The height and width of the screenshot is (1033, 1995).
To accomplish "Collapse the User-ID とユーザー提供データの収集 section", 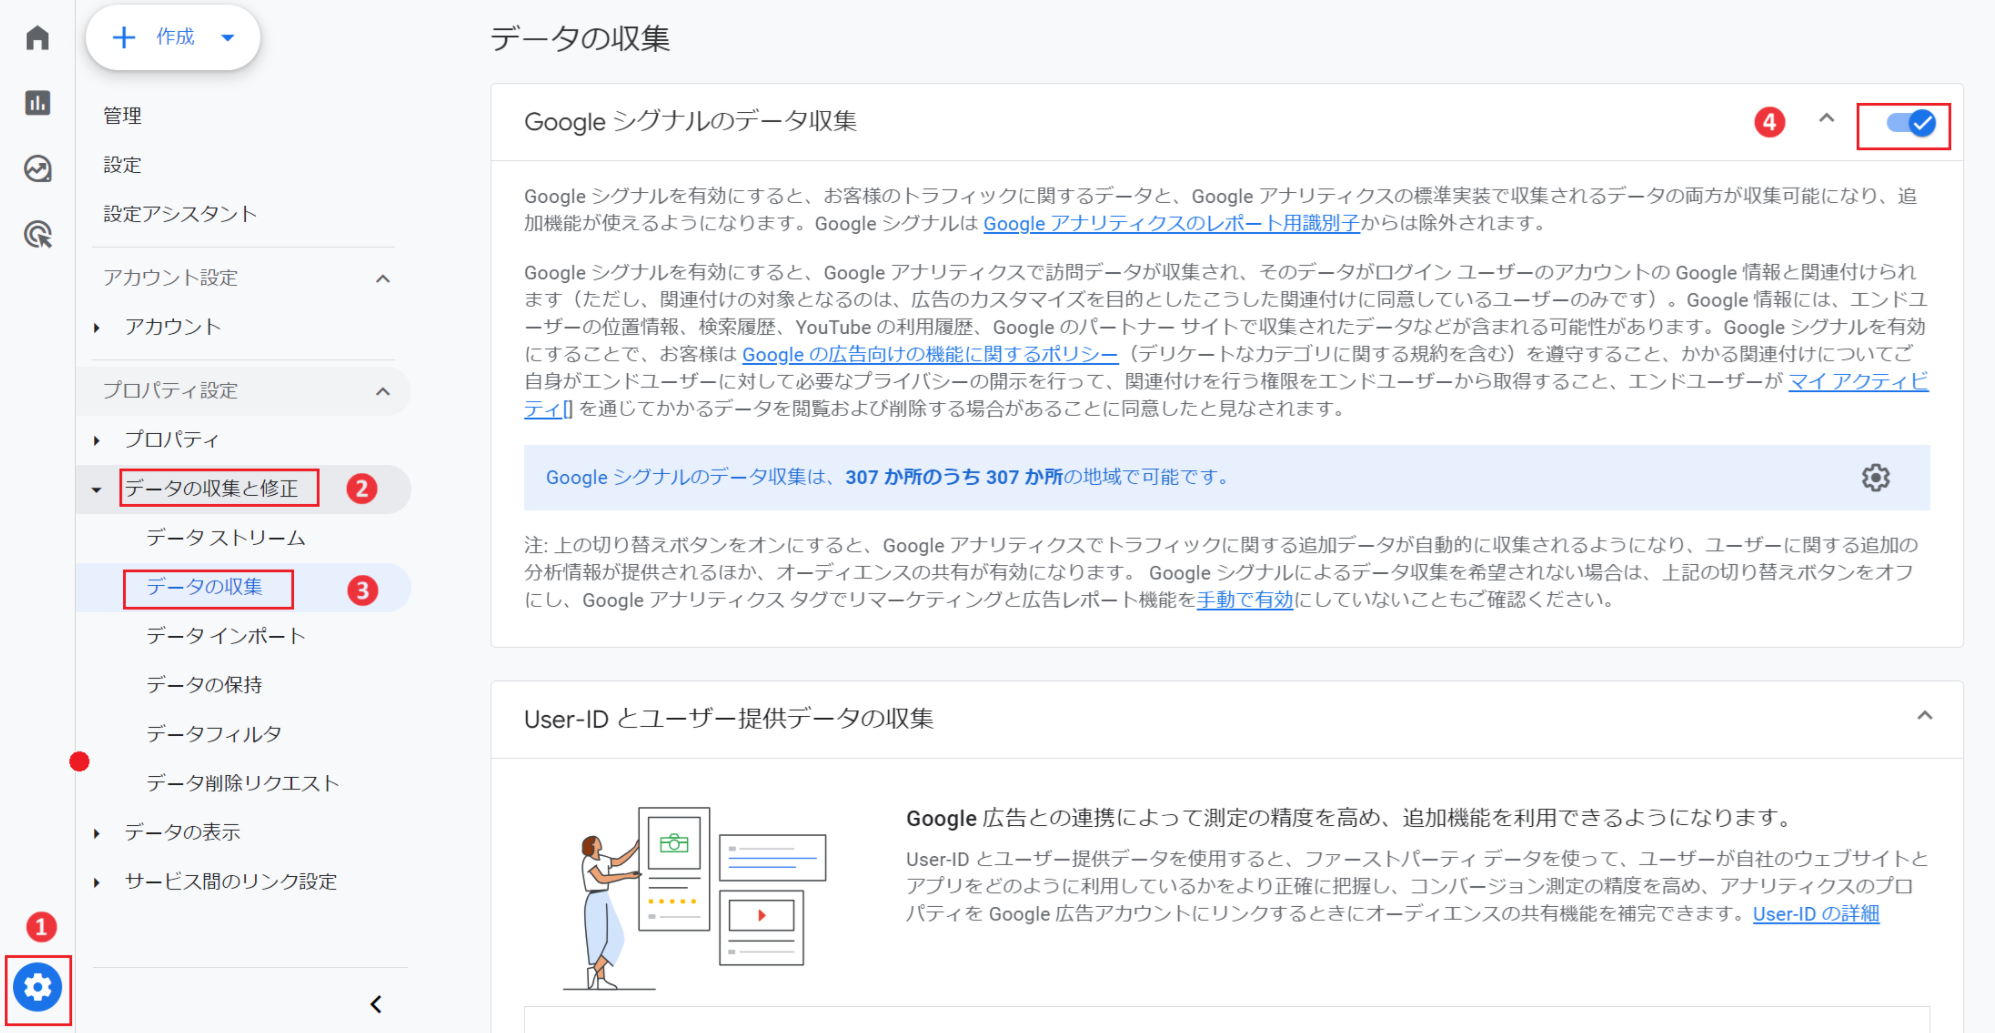I will (x=1924, y=715).
